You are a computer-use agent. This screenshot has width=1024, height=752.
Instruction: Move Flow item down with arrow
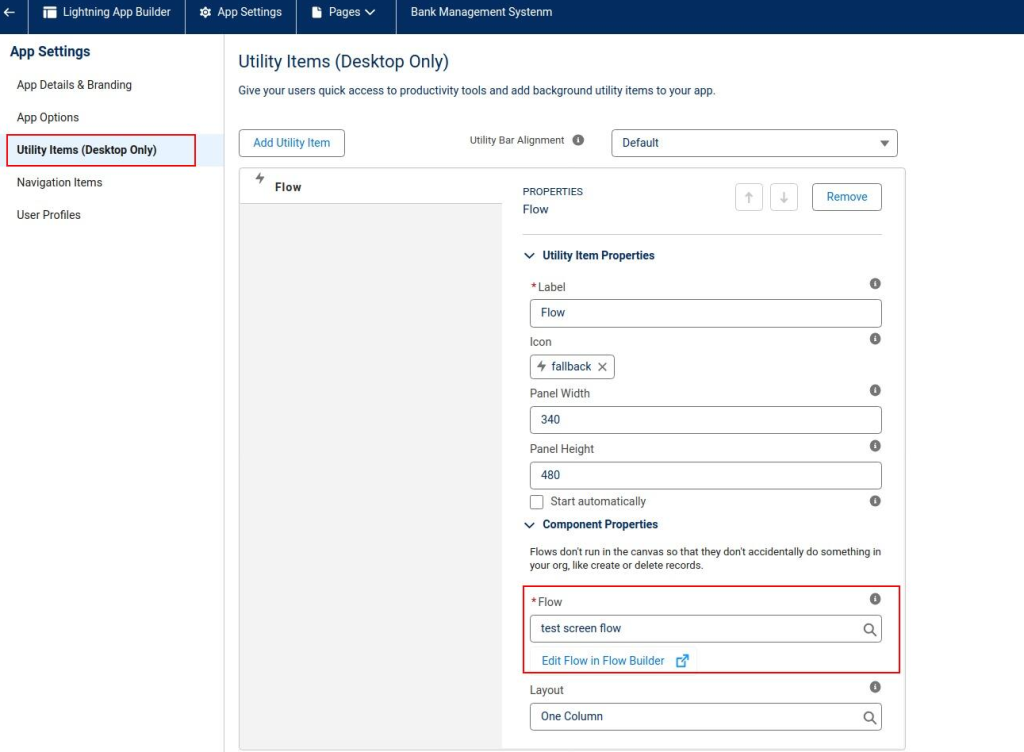[x=784, y=197]
